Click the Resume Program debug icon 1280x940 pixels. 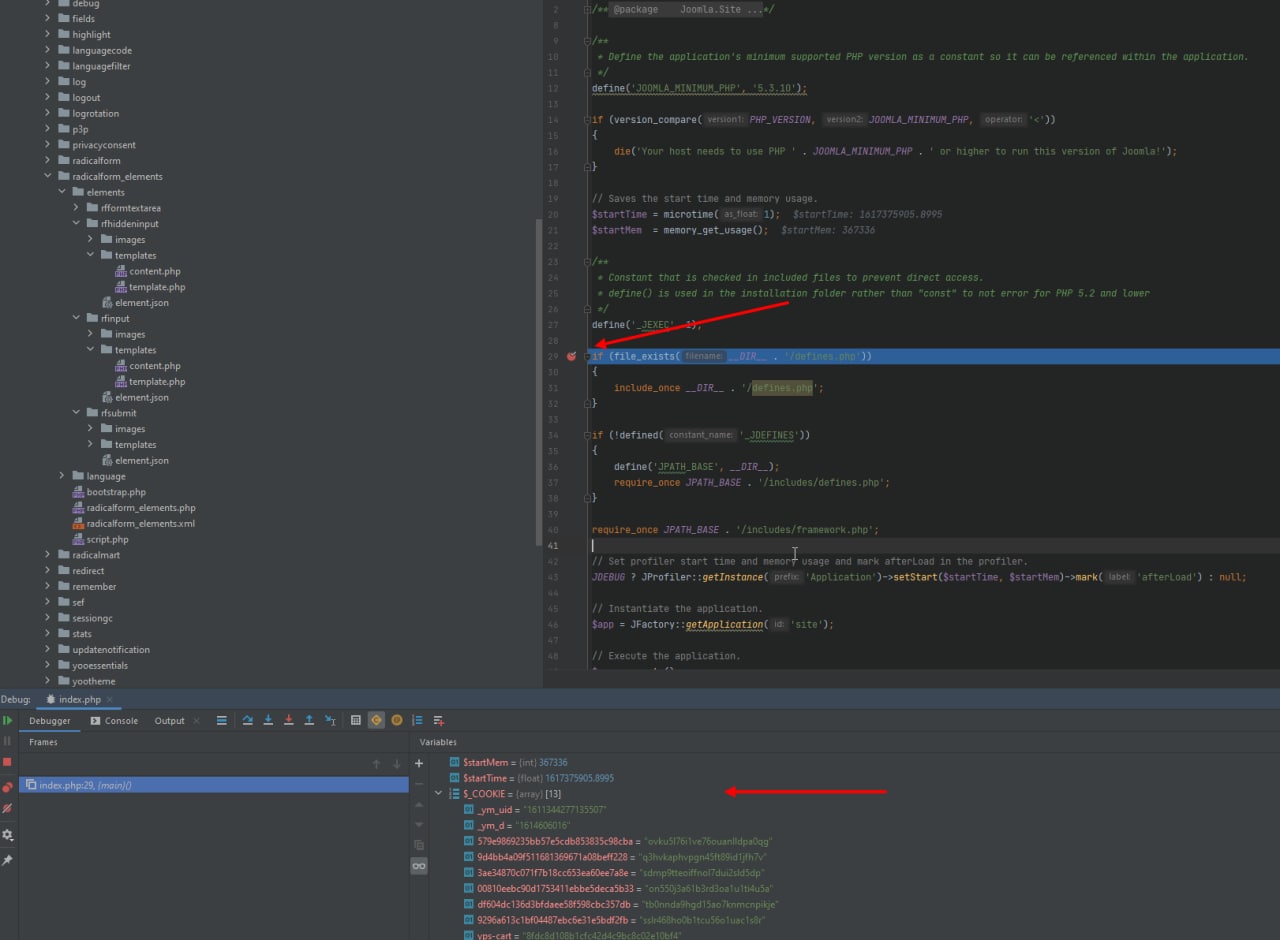click(7, 720)
